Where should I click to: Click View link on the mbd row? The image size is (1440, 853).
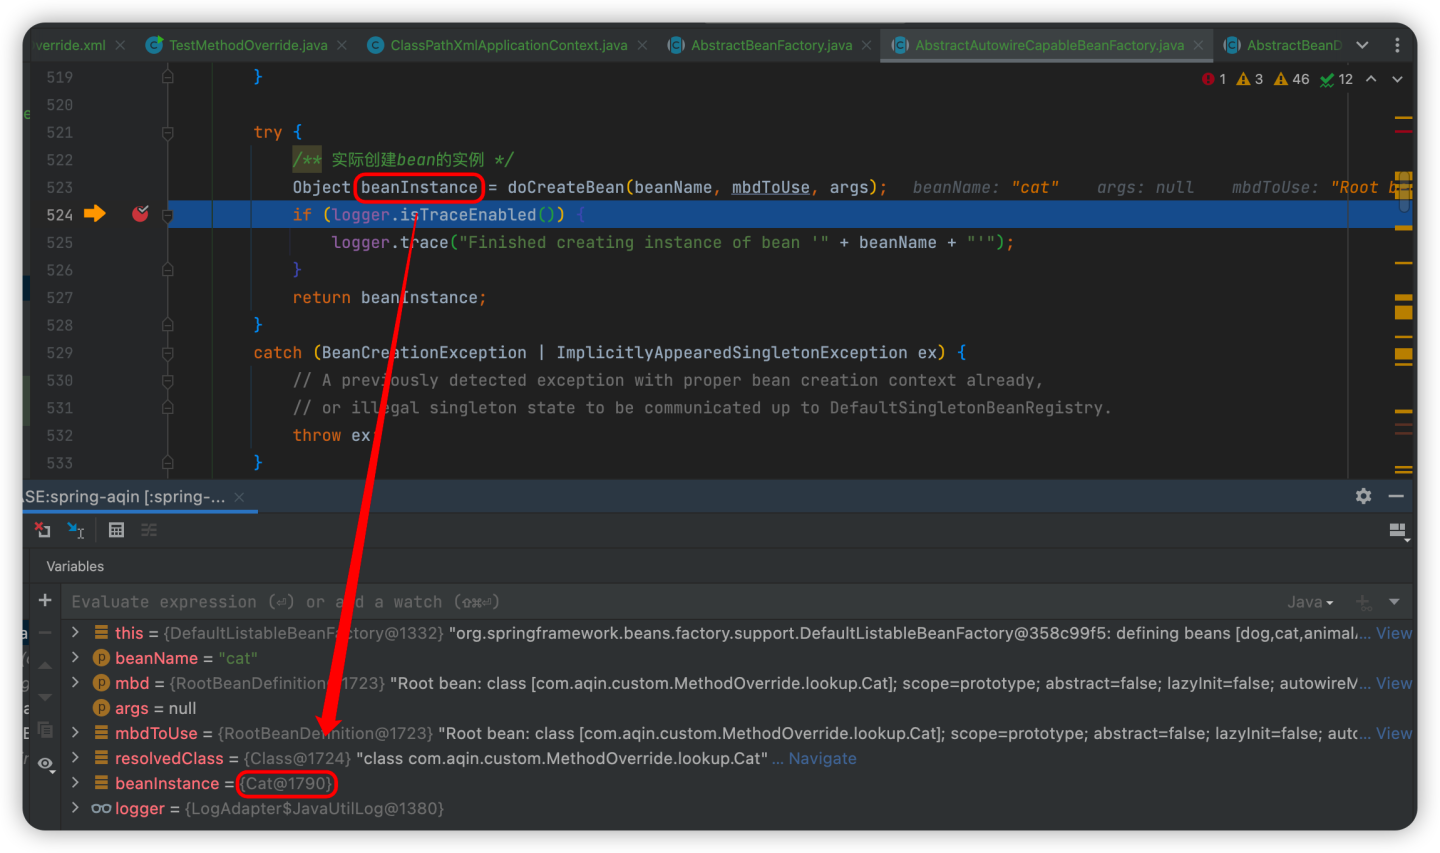click(1394, 683)
